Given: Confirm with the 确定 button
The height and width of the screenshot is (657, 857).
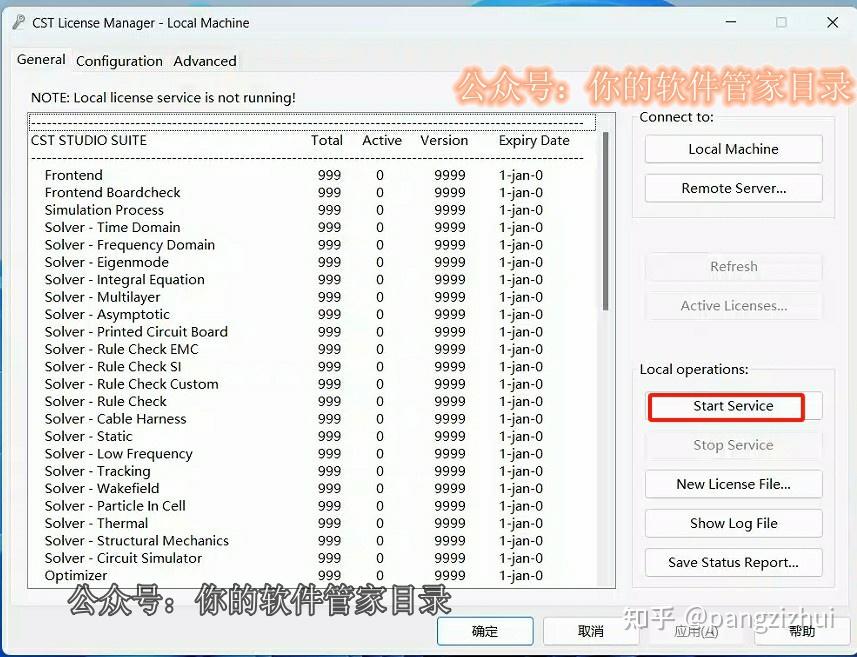Looking at the screenshot, I should tap(484, 631).
